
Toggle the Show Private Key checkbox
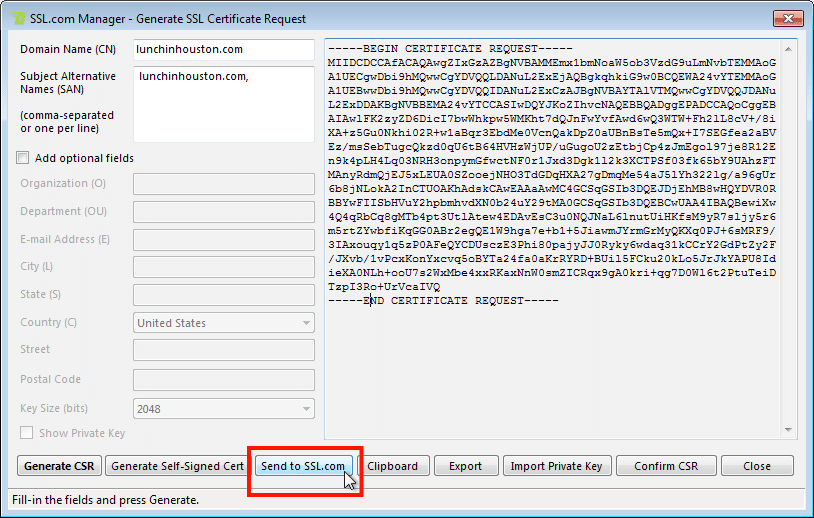26,433
